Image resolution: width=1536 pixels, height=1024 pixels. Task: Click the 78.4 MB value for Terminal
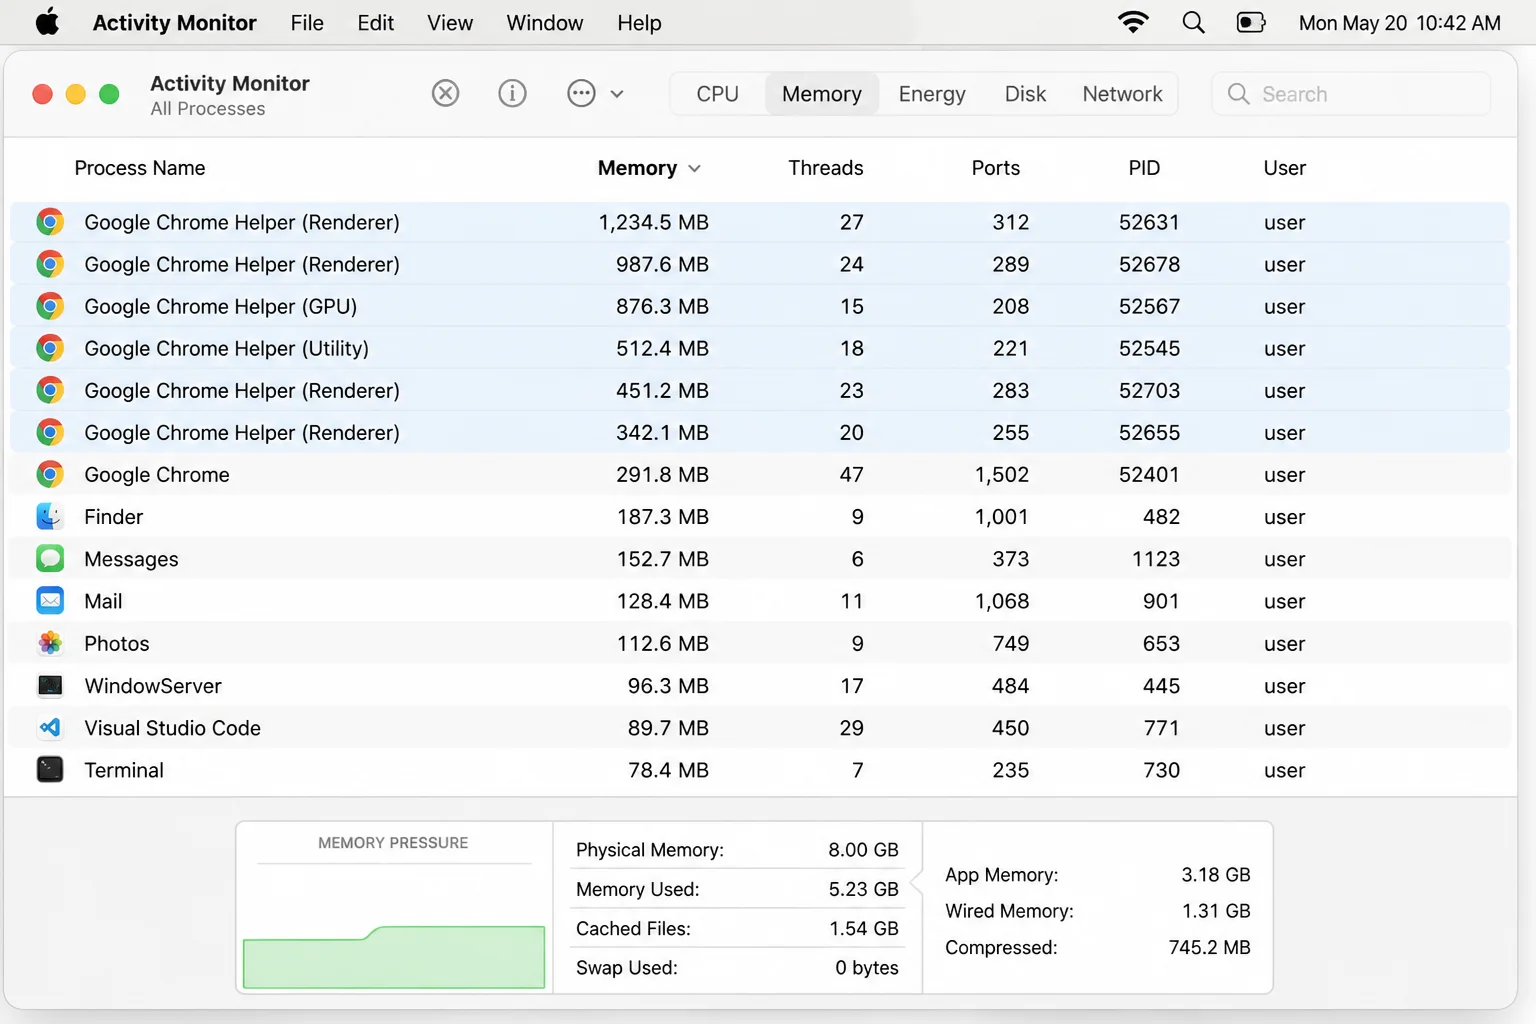(668, 770)
